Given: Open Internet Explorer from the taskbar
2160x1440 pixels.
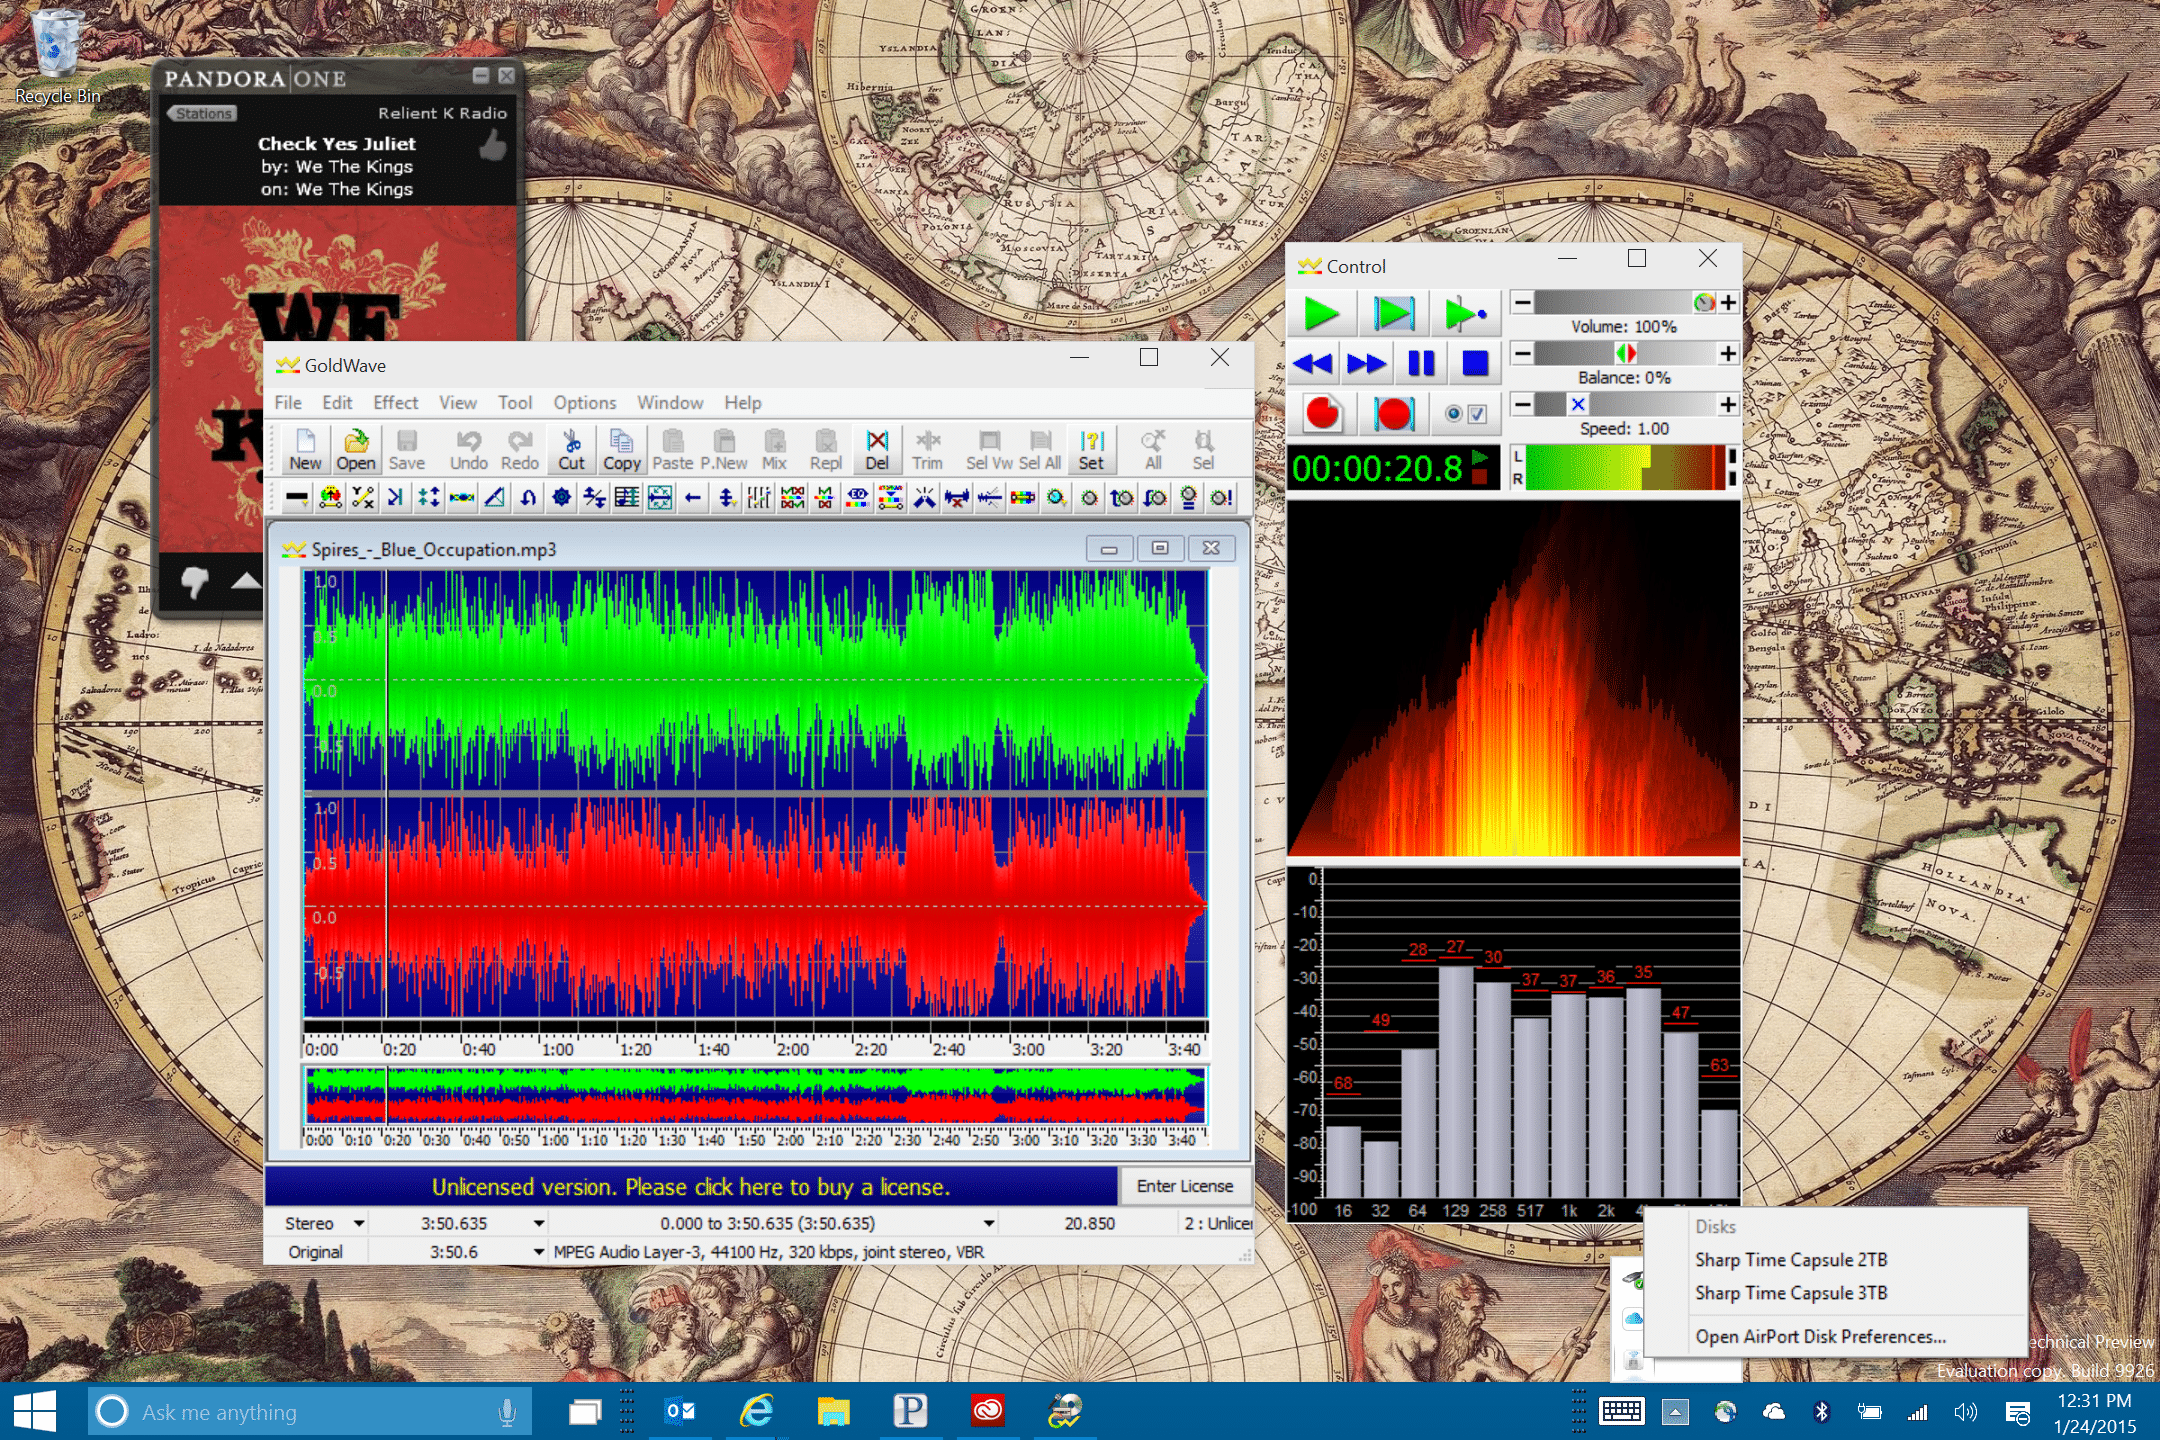Looking at the screenshot, I should pyautogui.click(x=757, y=1412).
